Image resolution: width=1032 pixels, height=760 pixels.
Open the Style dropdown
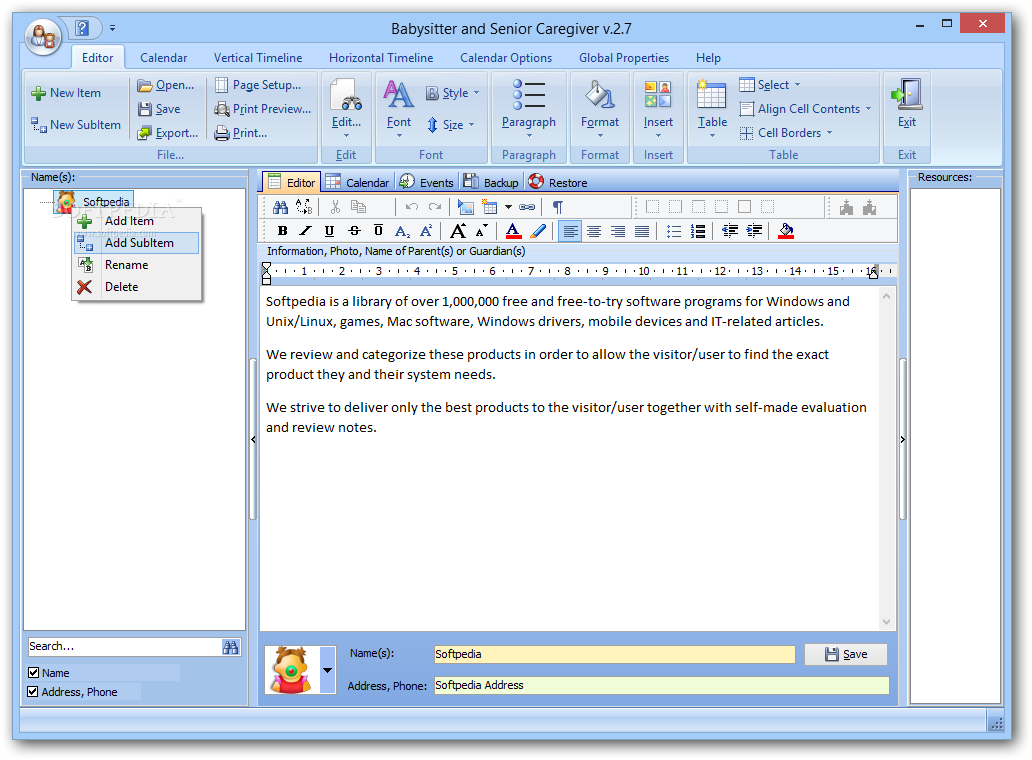click(x=453, y=93)
